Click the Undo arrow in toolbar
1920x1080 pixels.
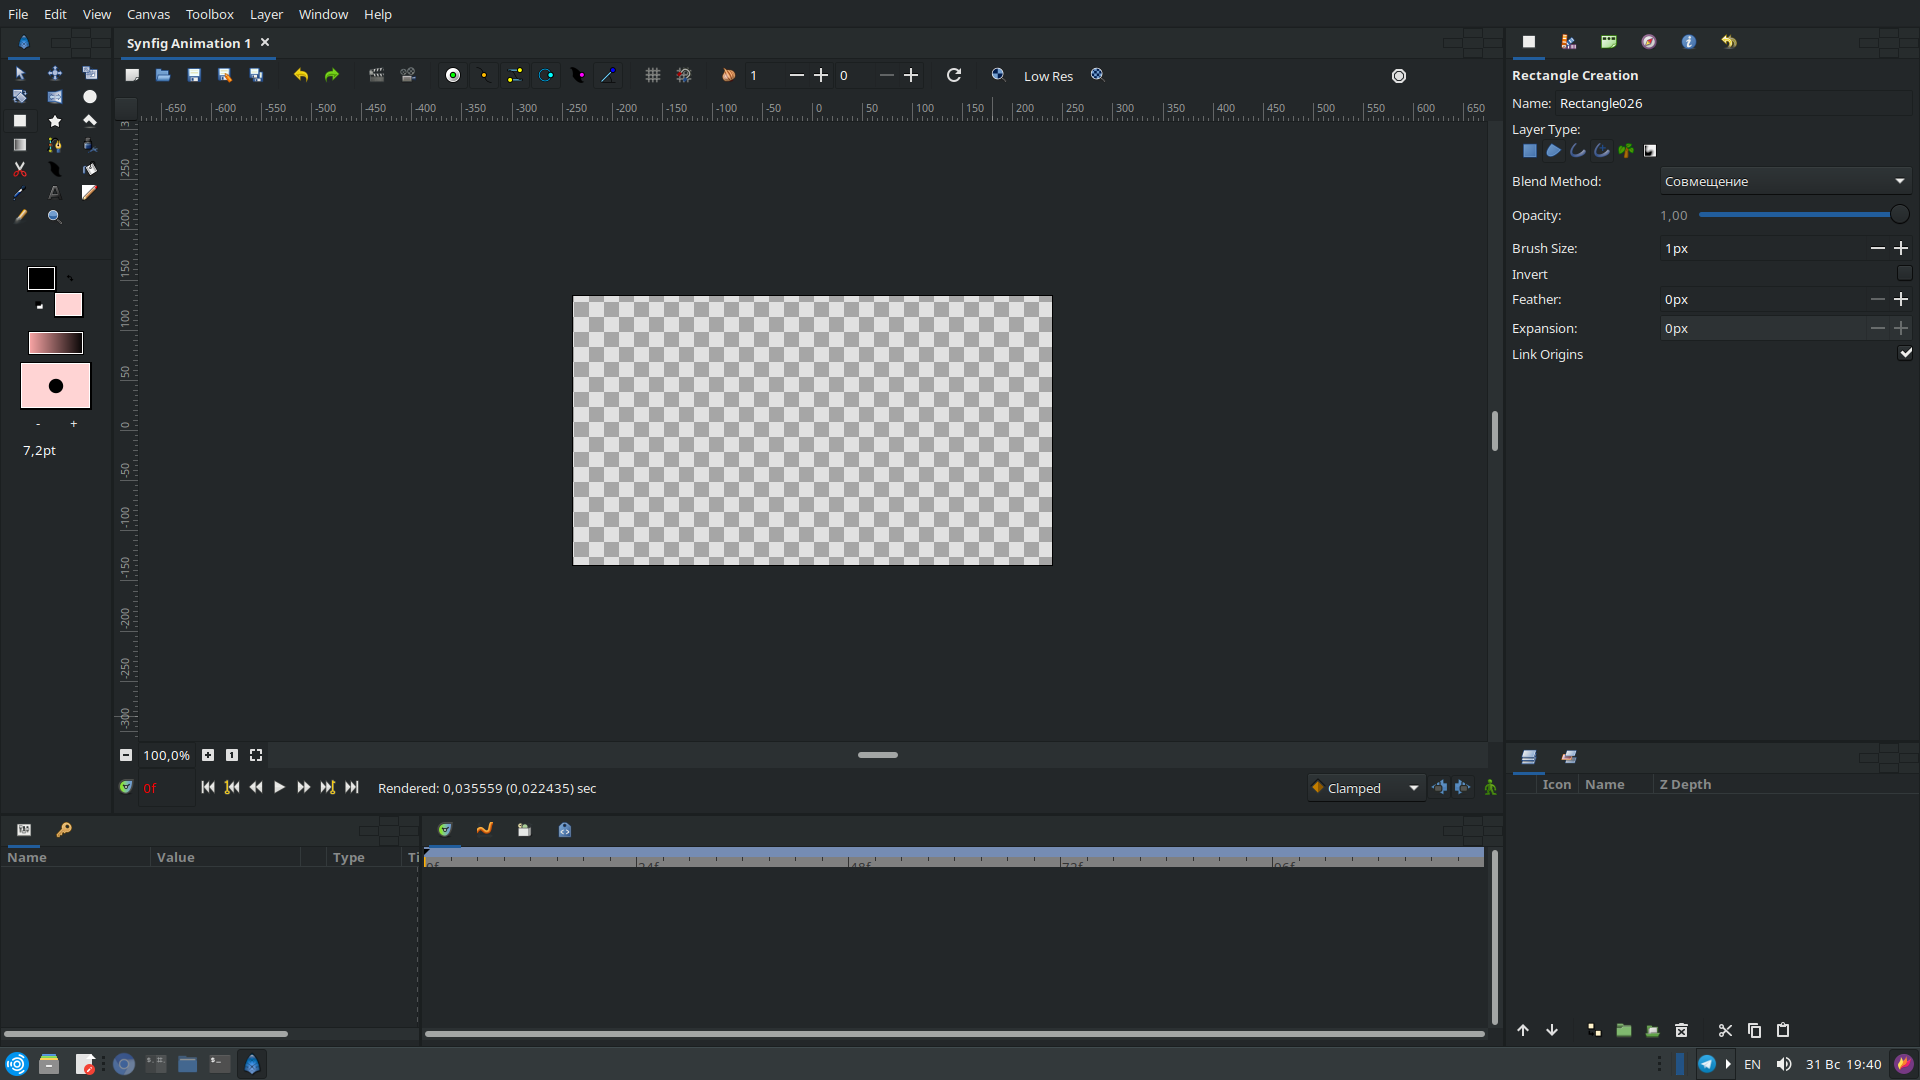click(301, 75)
